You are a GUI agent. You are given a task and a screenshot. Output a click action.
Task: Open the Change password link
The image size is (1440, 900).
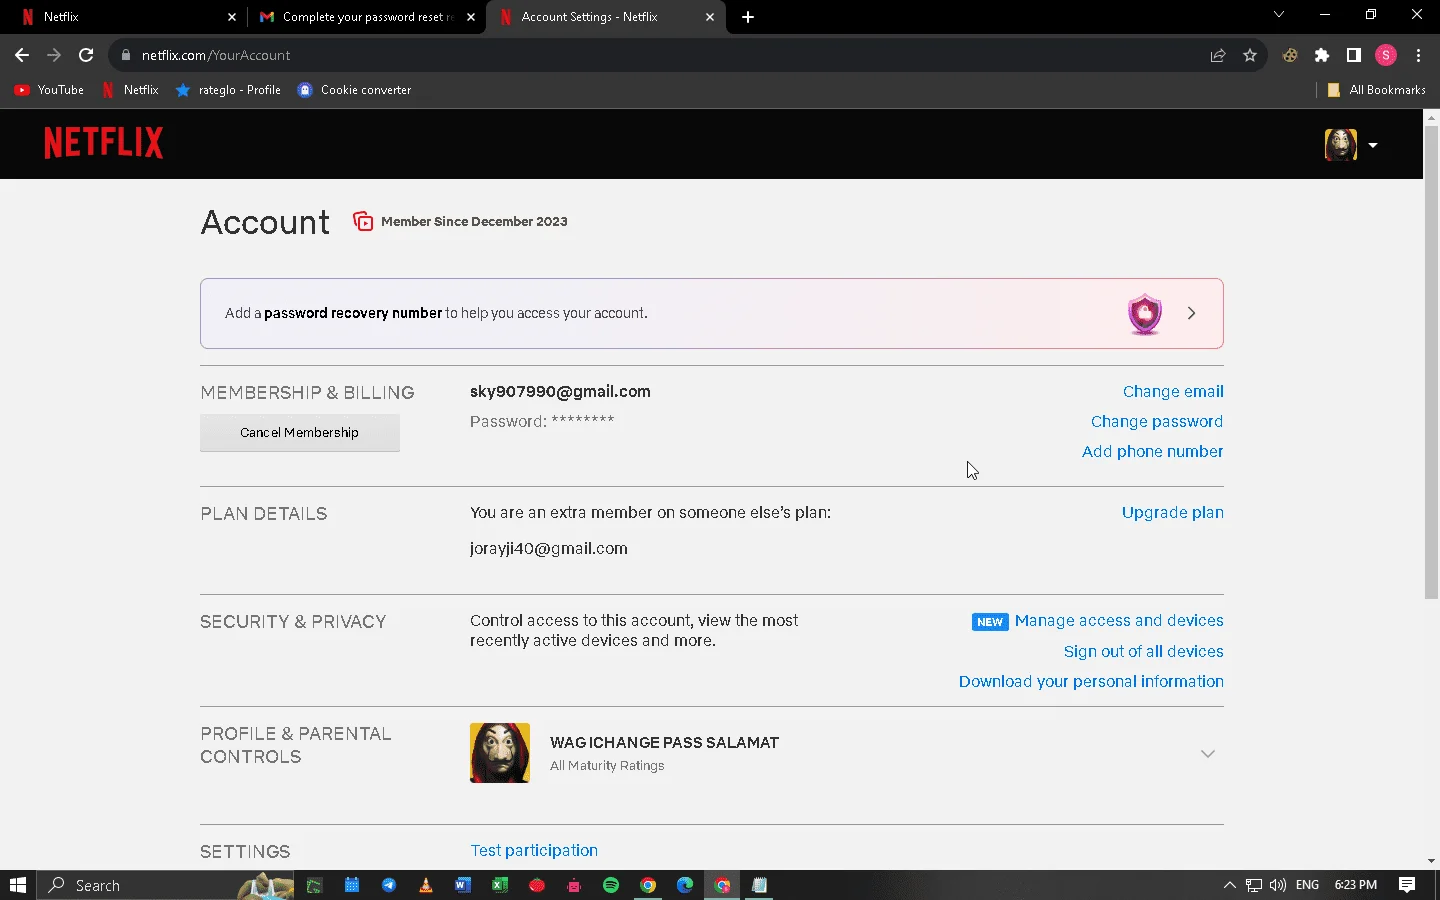(1157, 421)
